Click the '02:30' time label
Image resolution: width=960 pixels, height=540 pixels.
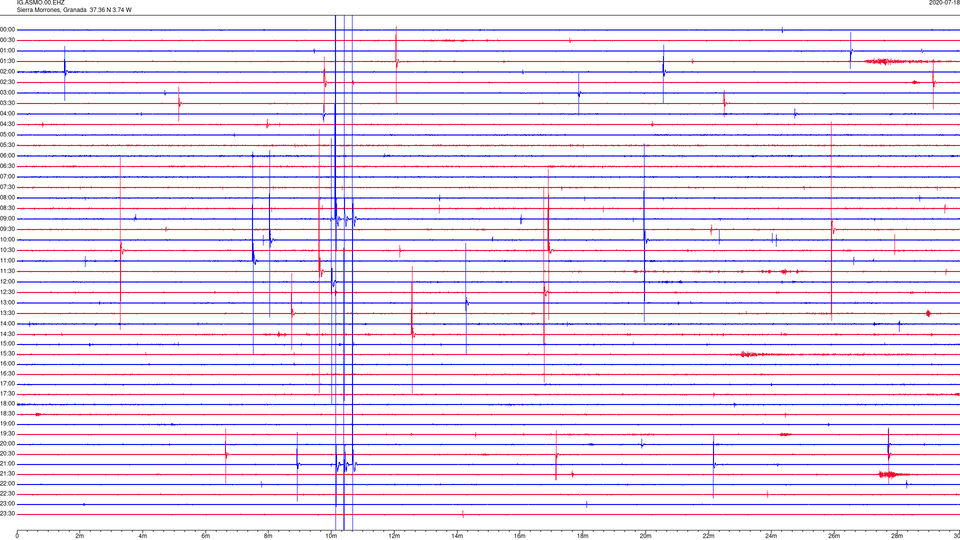click(x=8, y=82)
